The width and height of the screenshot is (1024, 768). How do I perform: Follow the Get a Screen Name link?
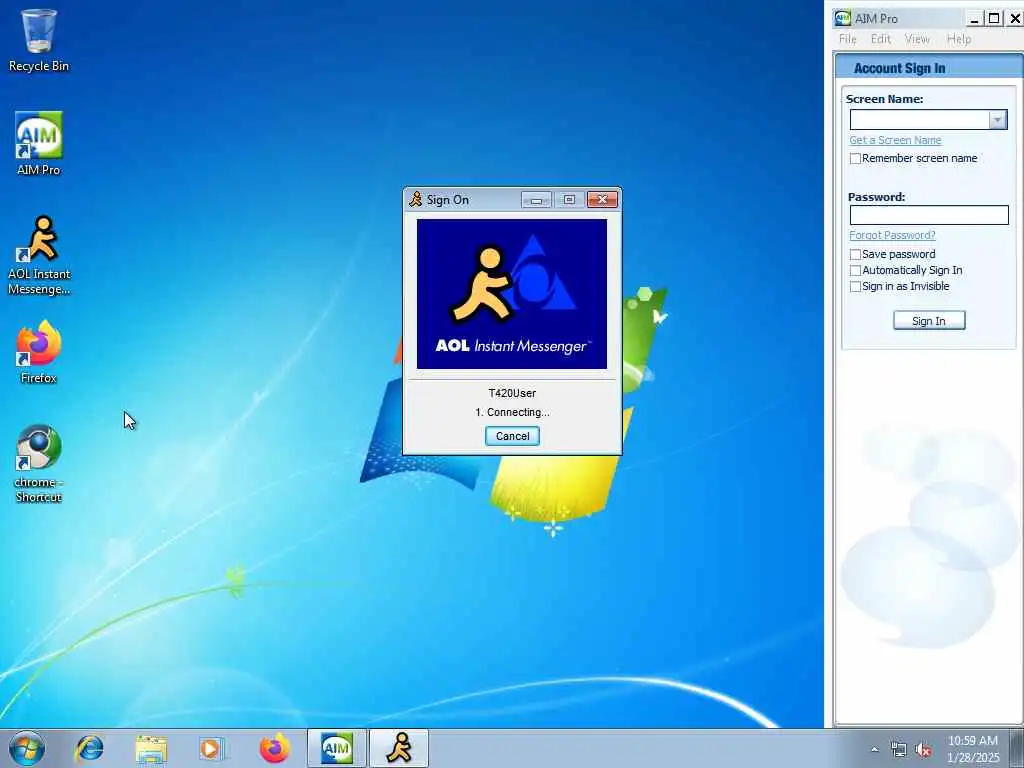pyautogui.click(x=895, y=140)
